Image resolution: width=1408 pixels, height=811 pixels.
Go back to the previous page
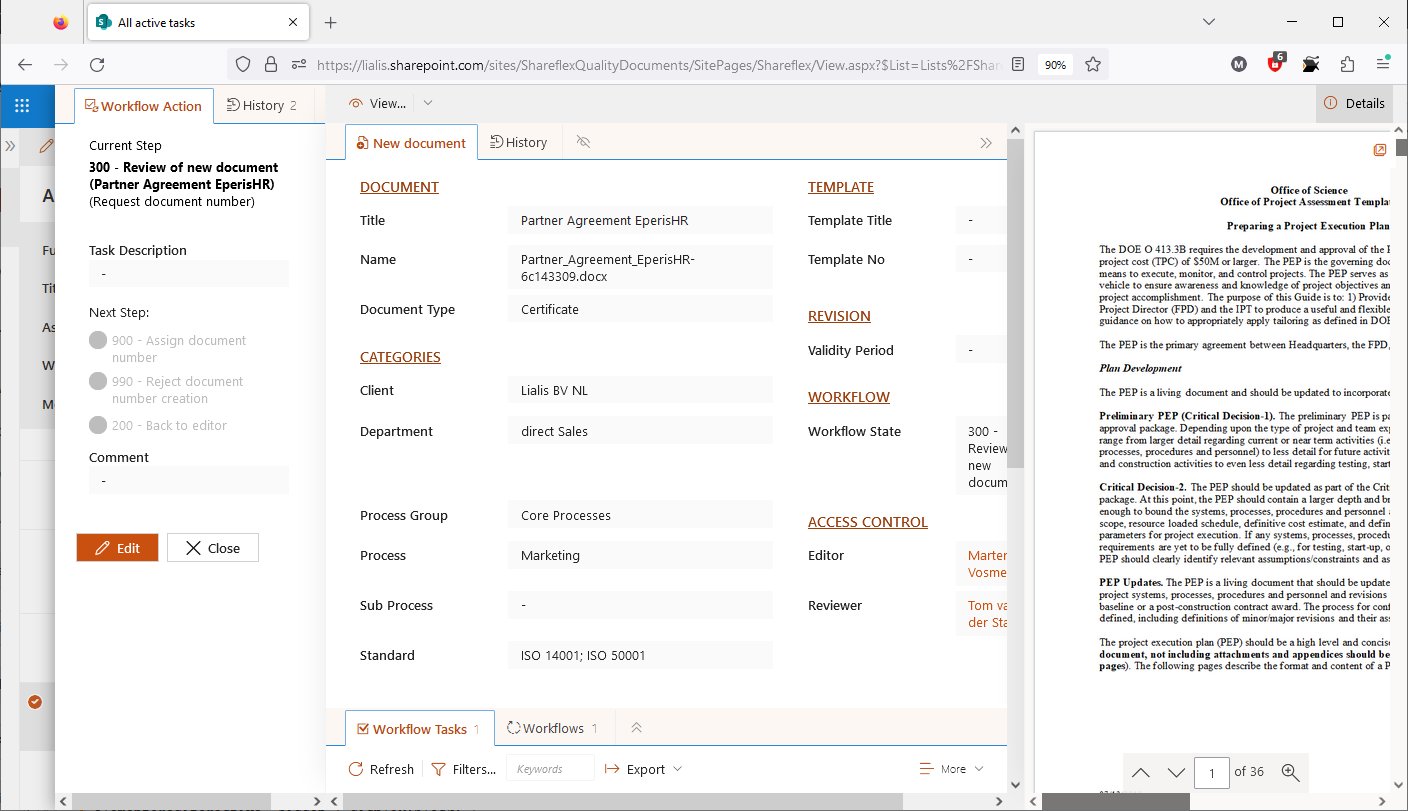coord(25,64)
